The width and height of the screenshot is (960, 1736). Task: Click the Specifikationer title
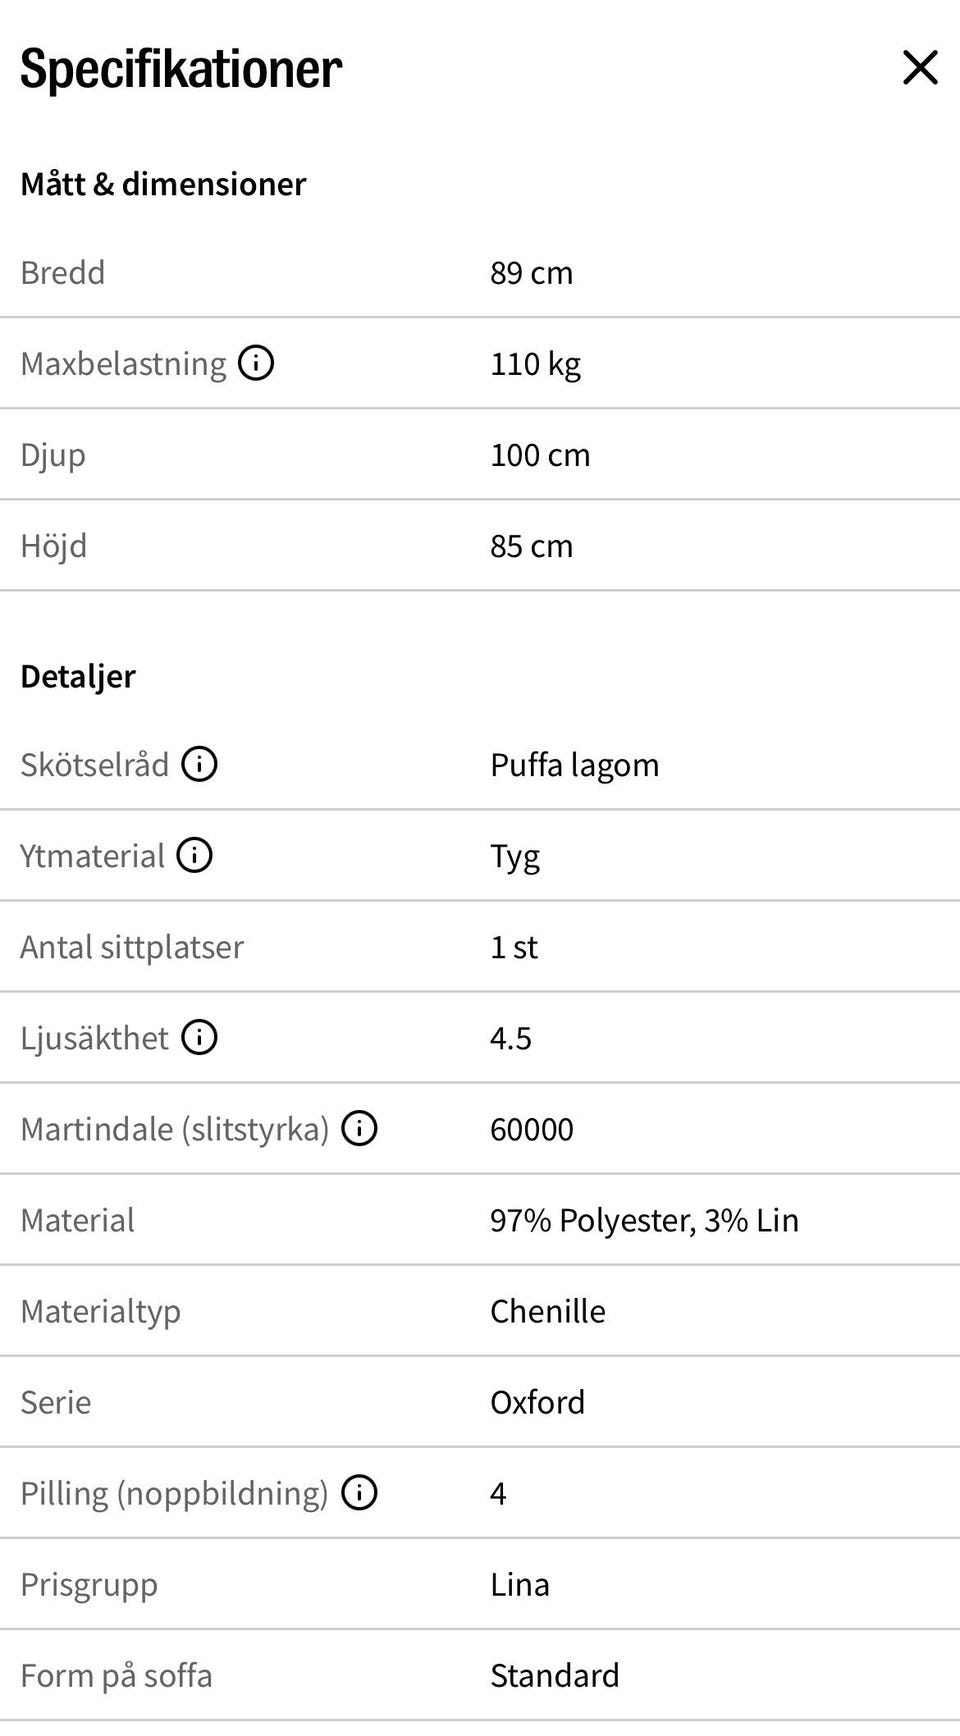tap(181, 69)
